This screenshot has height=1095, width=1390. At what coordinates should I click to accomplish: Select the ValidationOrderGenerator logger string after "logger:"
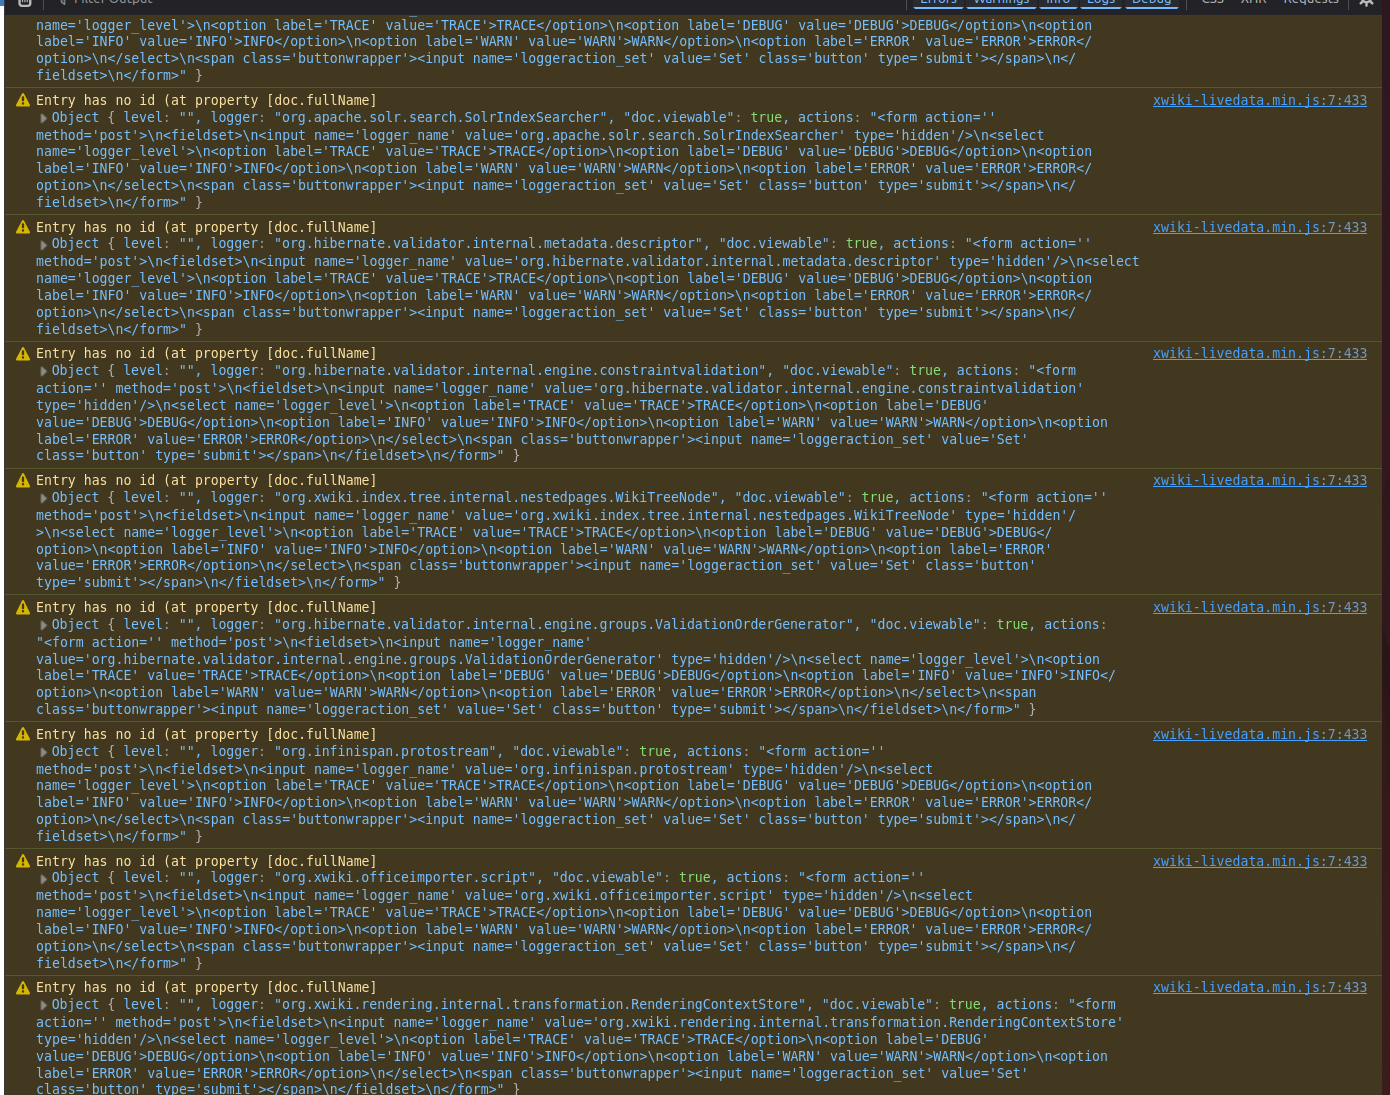(x=564, y=624)
